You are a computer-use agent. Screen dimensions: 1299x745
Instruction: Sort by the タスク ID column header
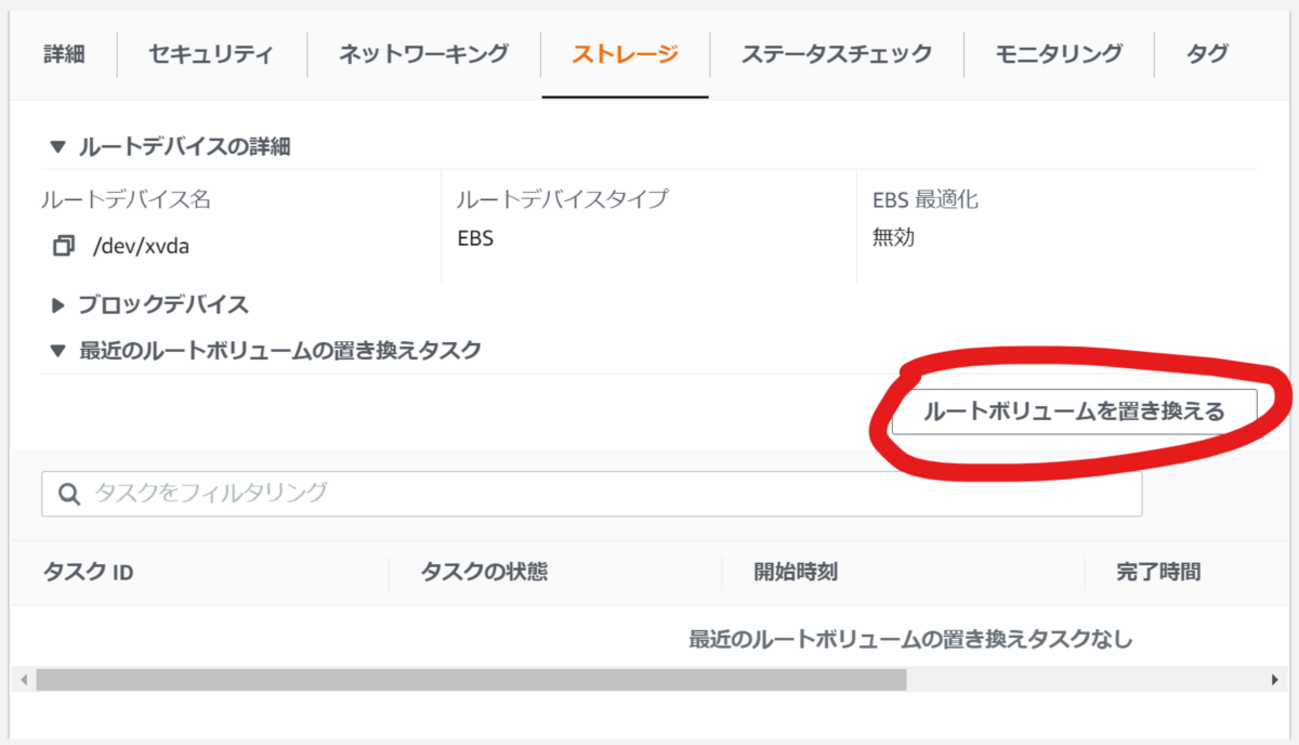tap(88, 573)
